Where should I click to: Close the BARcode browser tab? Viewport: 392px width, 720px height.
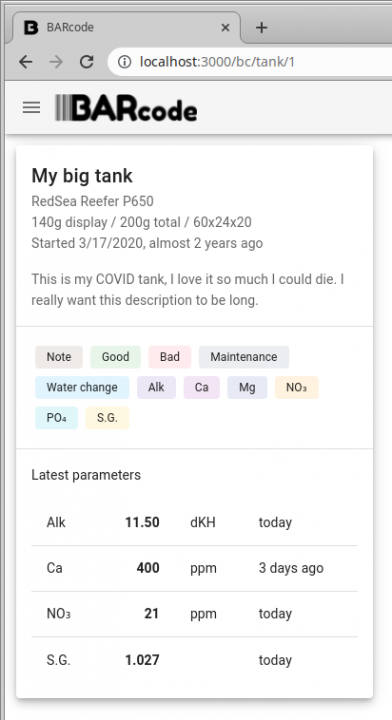pos(225,28)
